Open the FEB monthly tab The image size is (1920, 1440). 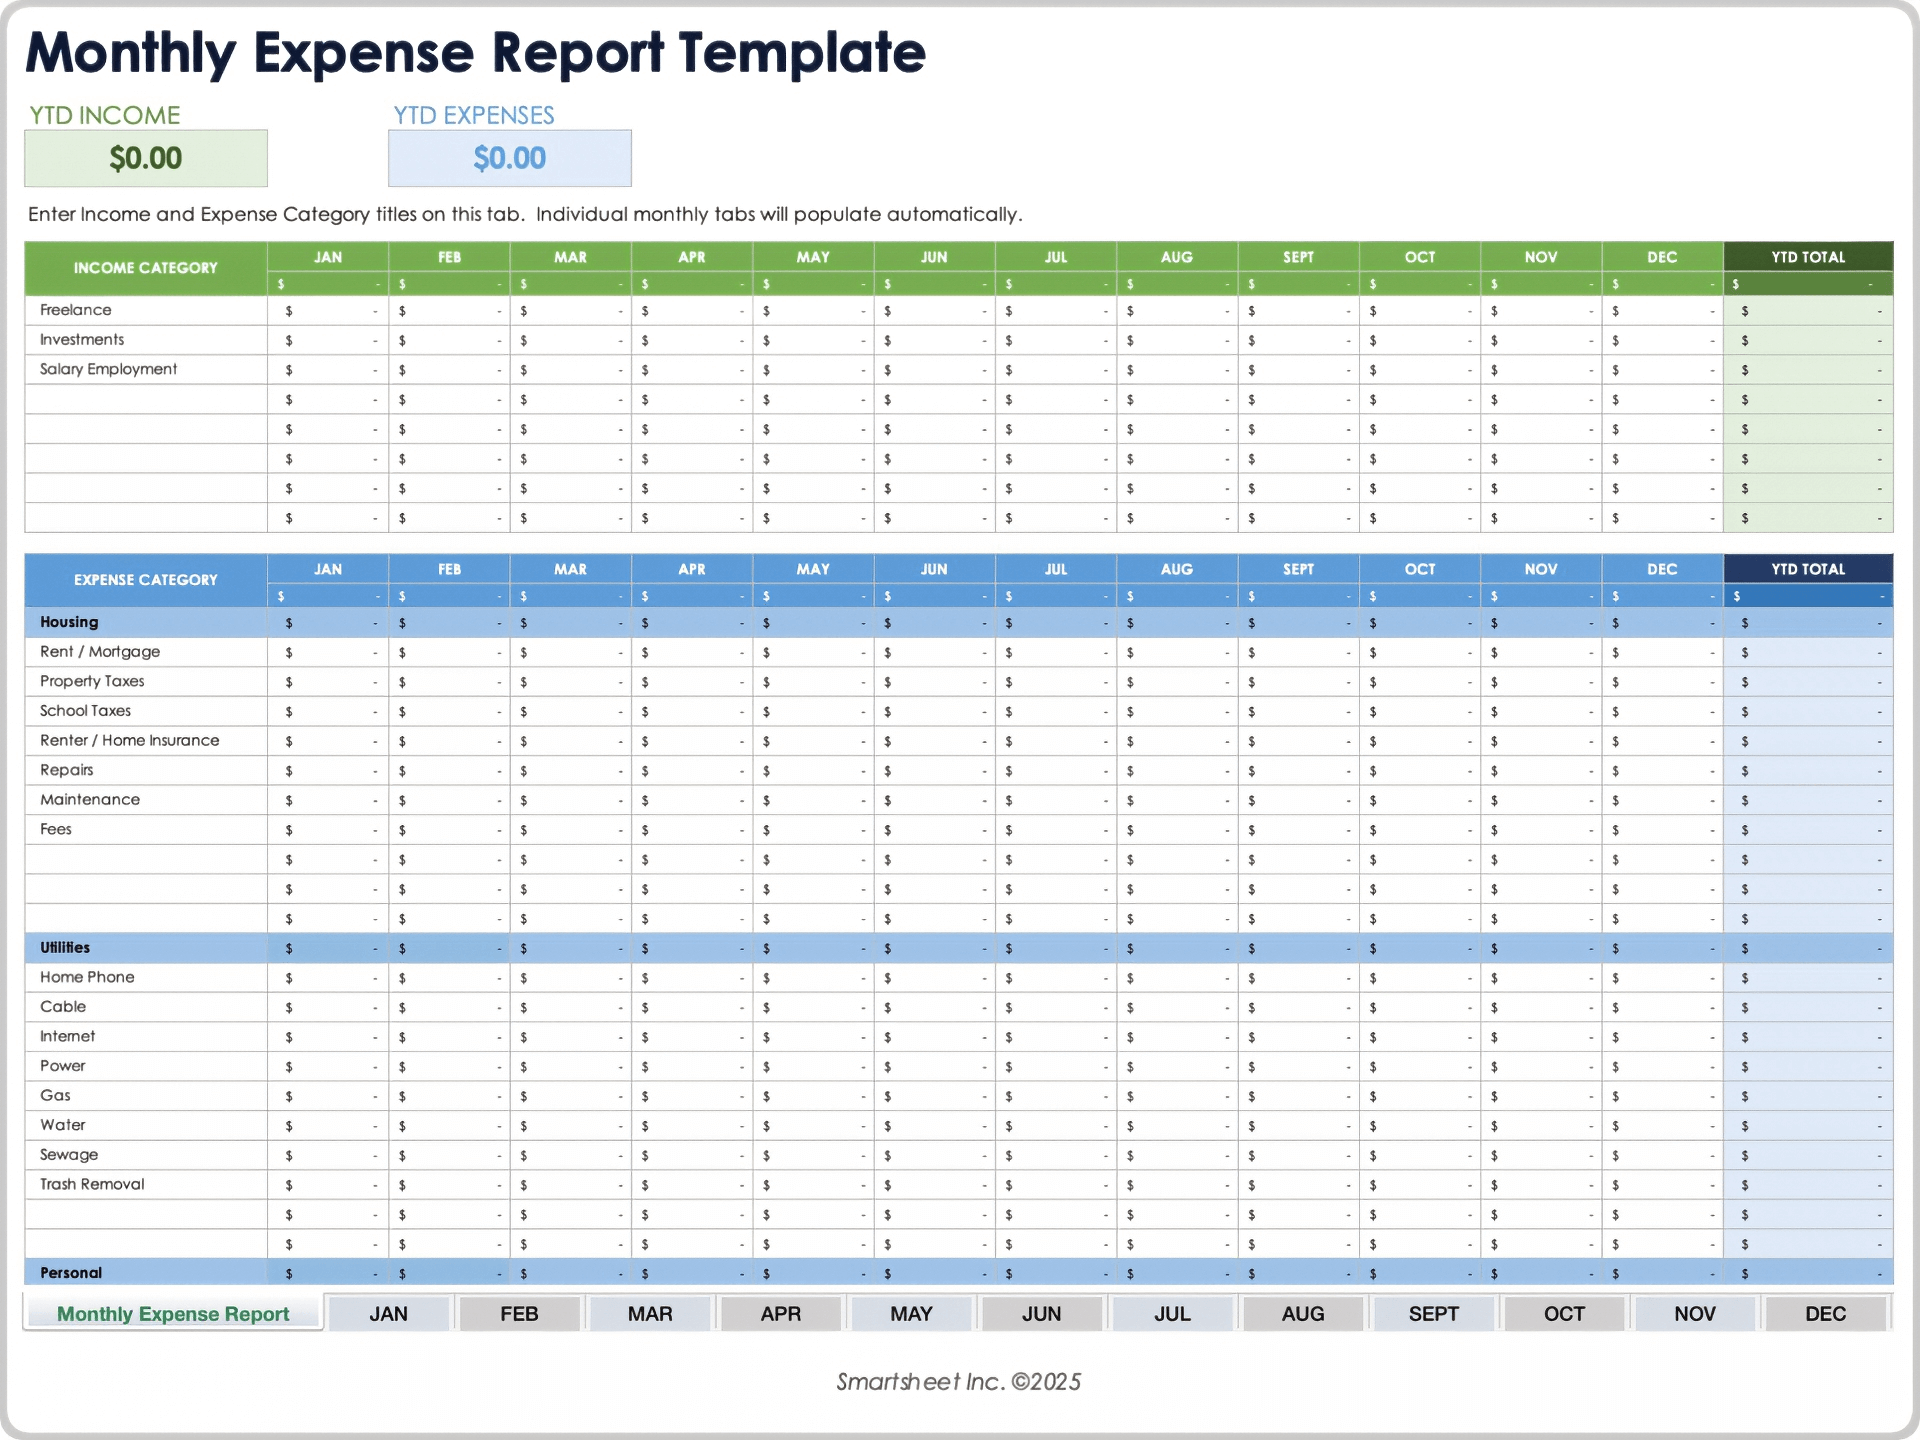tap(519, 1313)
